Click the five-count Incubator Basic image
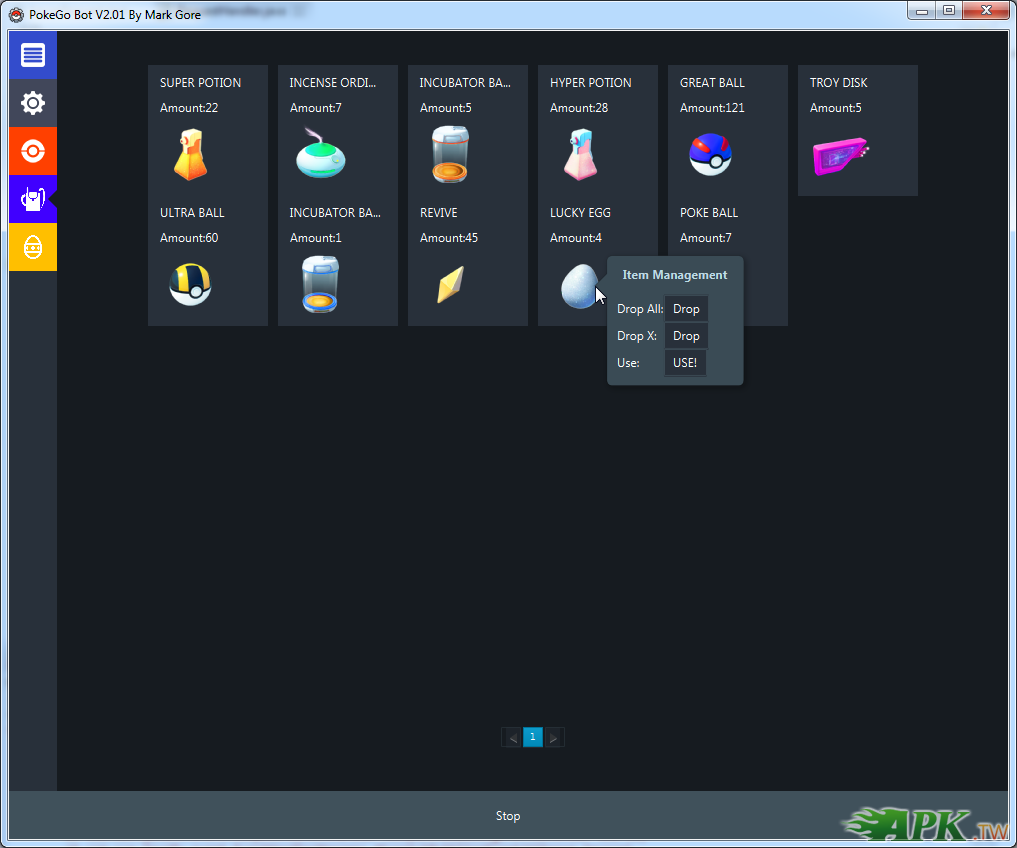Viewport: 1017px width, 848px height. (450, 154)
